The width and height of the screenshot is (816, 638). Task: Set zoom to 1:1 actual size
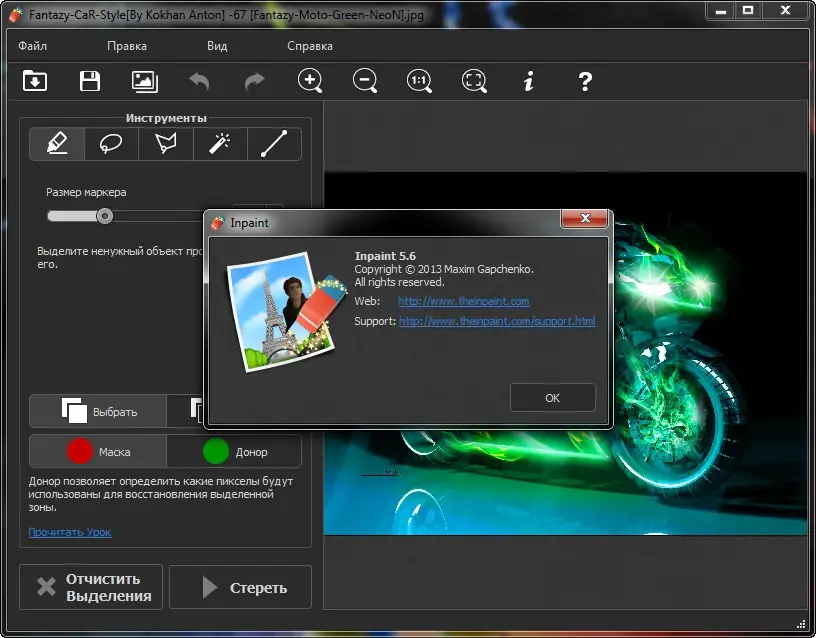click(x=419, y=81)
